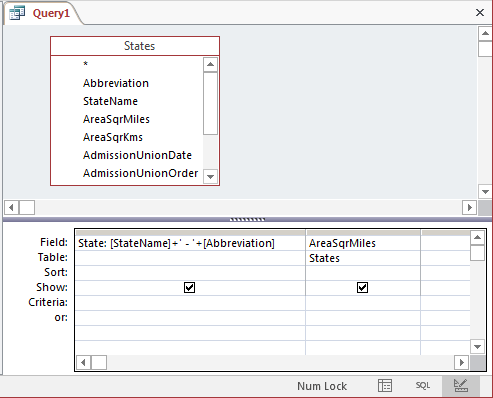Click the pane splitter handle

click(x=247, y=219)
